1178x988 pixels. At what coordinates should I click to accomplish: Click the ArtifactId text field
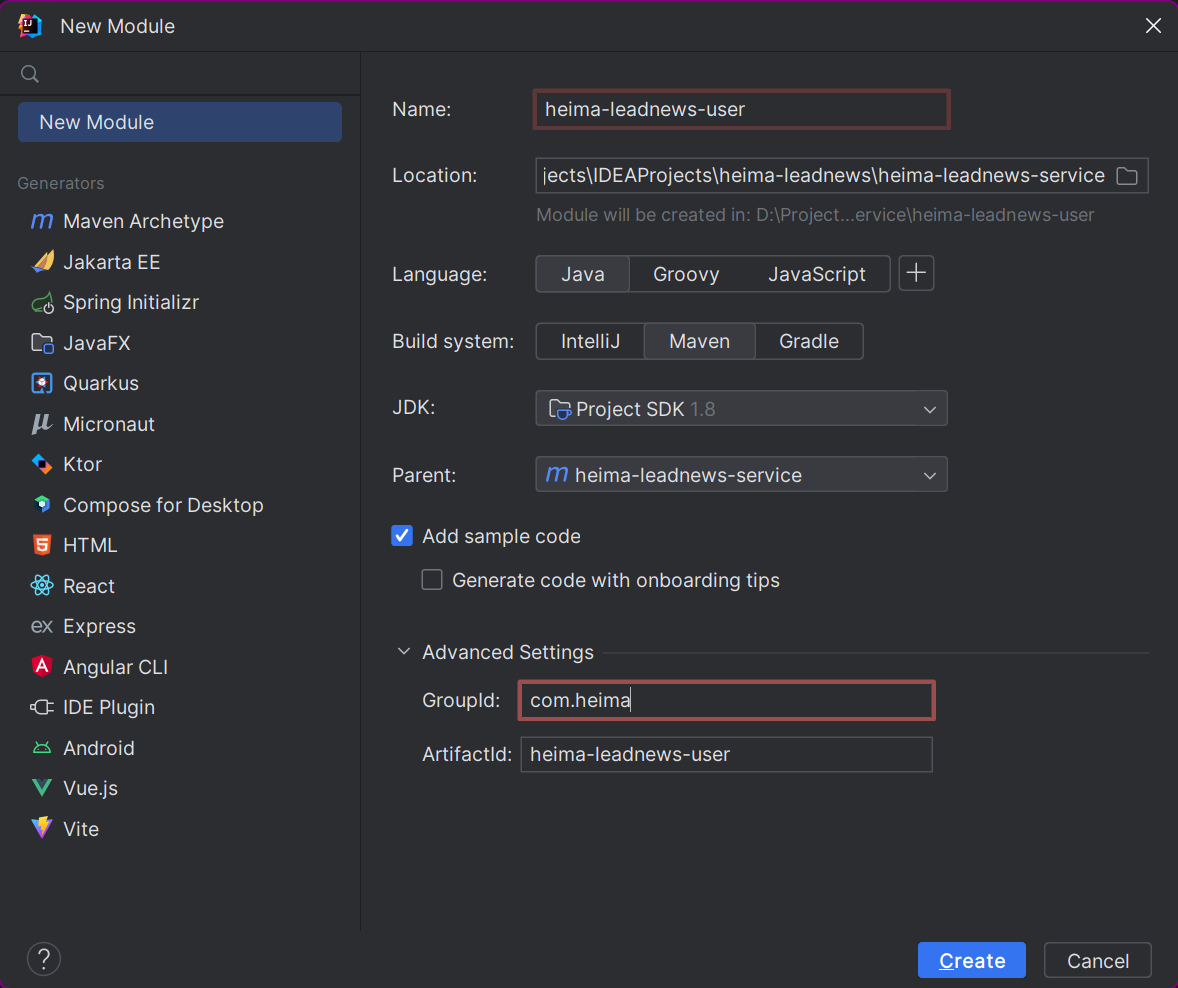tap(726, 754)
